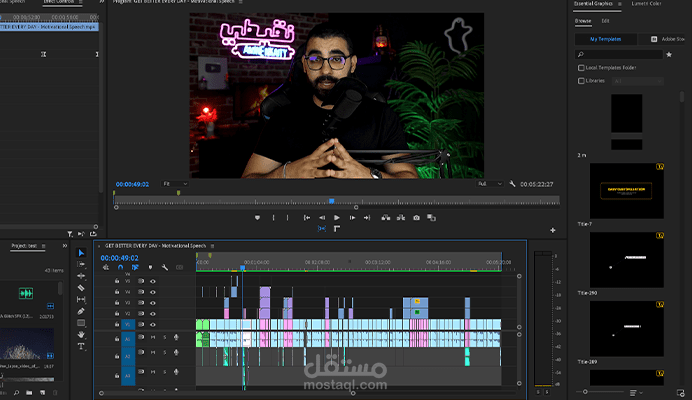This screenshot has width=692, height=400.
Task: Select the Type tool
Action: click(81, 347)
